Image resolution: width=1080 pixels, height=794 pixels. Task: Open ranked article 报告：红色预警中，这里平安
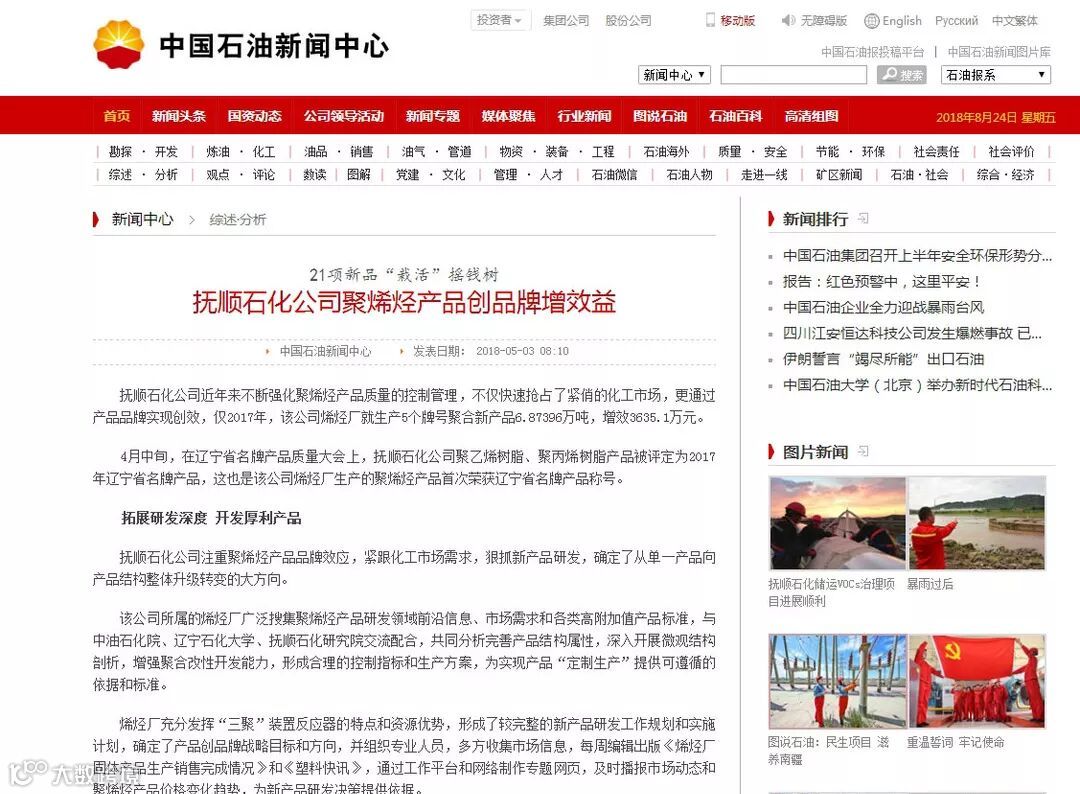[881, 281]
